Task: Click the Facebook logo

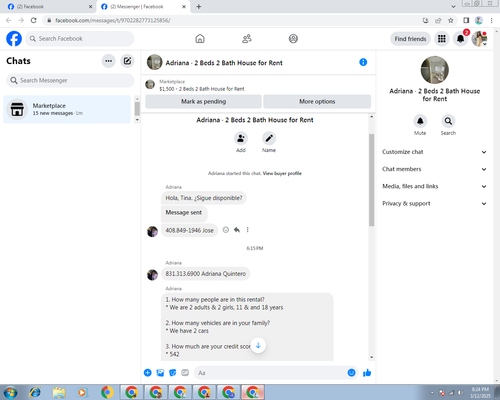Action: pyautogui.click(x=14, y=39)
